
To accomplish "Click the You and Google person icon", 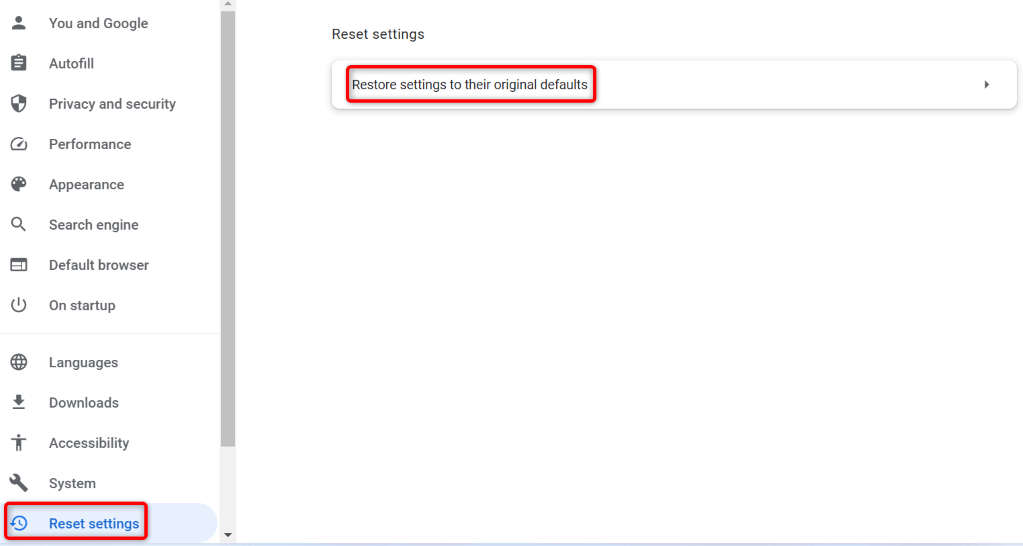I will click(x=18, y=23).
